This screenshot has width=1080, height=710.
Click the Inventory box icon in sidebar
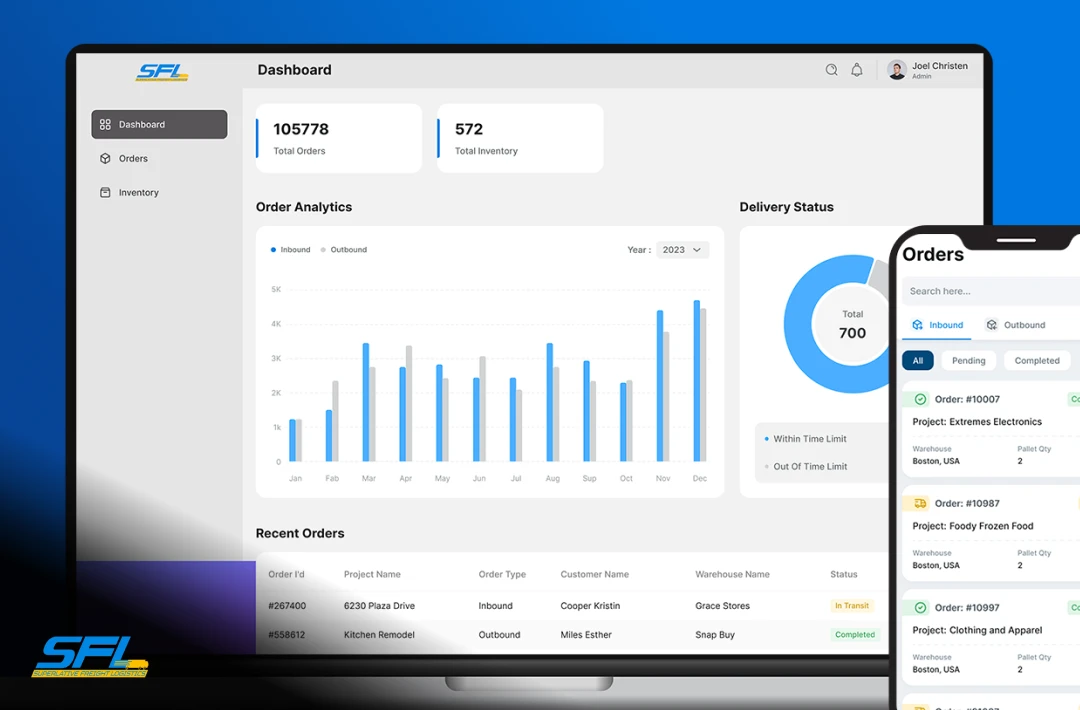tap(105, 193)
